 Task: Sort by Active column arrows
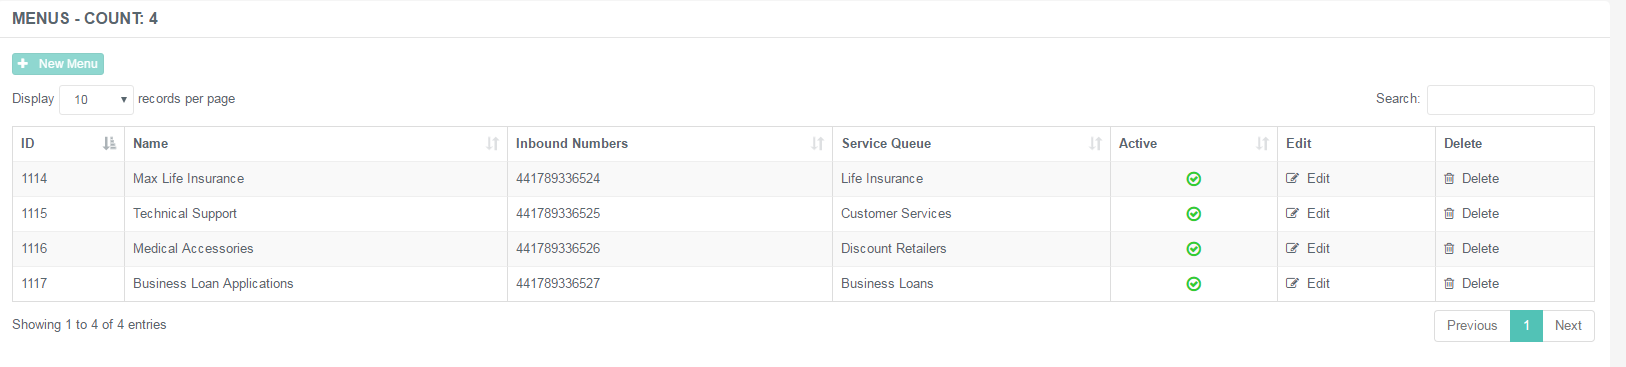[1262, 143]
